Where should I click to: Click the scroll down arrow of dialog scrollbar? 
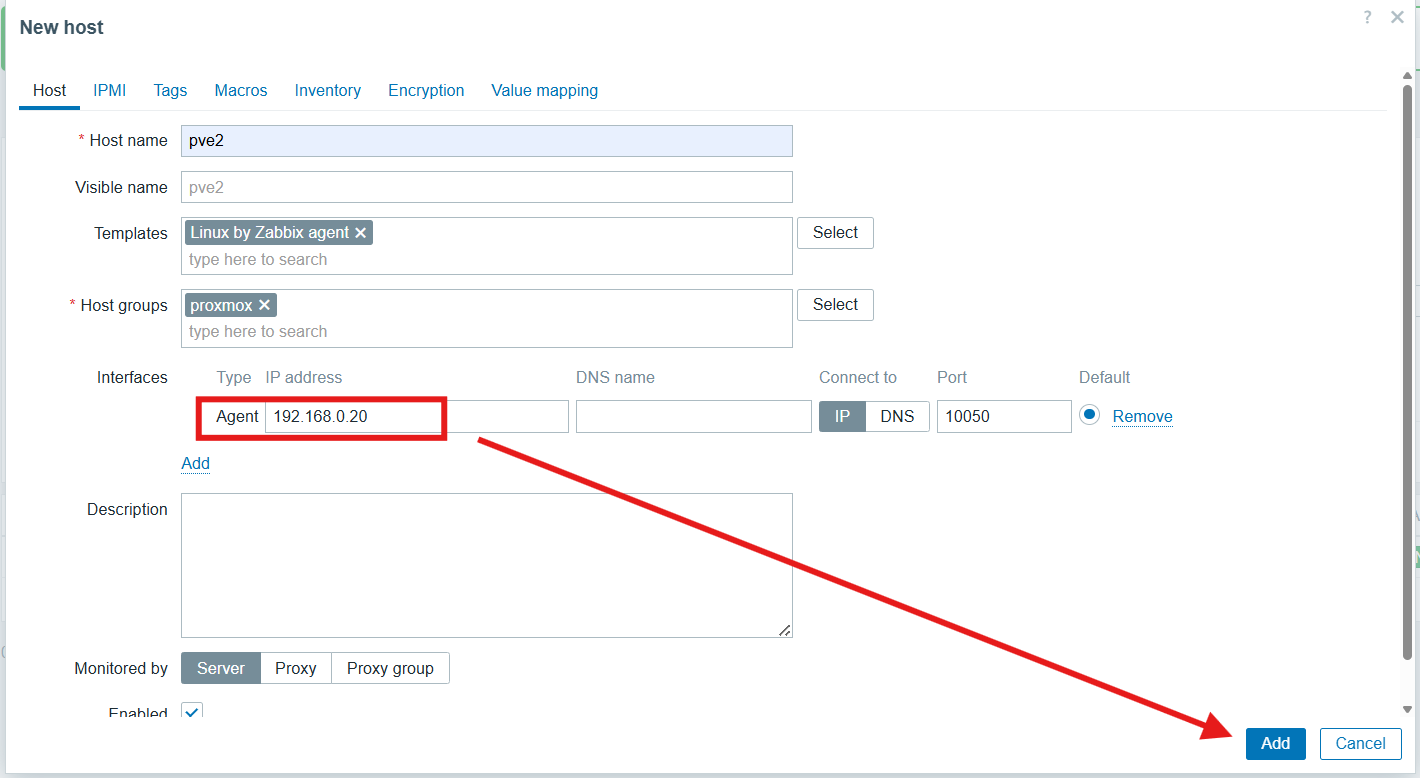pyautogui.click(x=1408, y=710)
